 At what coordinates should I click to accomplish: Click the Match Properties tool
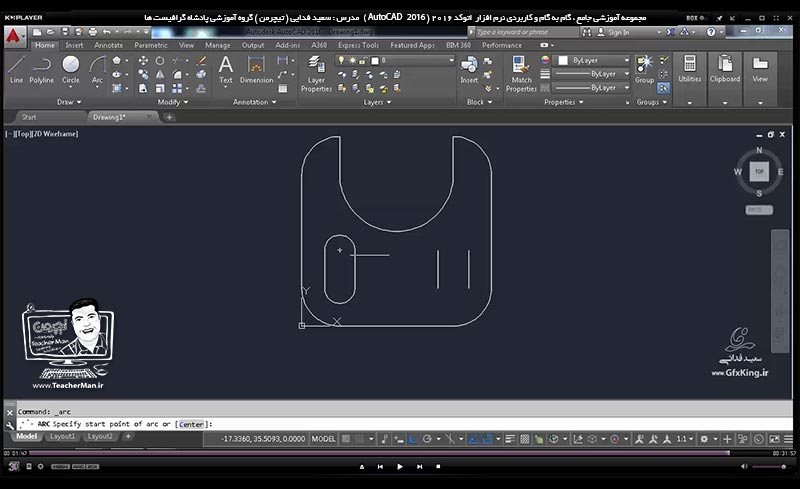(x=521, y=74)
